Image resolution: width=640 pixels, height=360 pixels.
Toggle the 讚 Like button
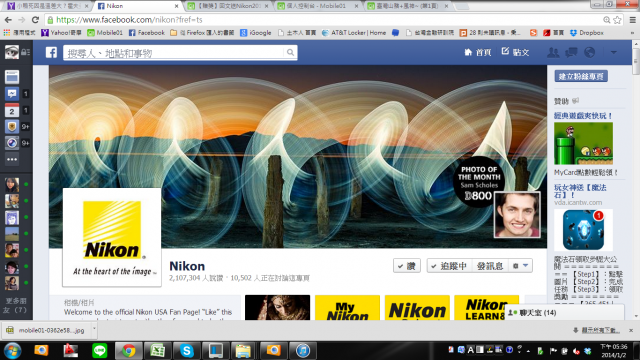[407, 266]
